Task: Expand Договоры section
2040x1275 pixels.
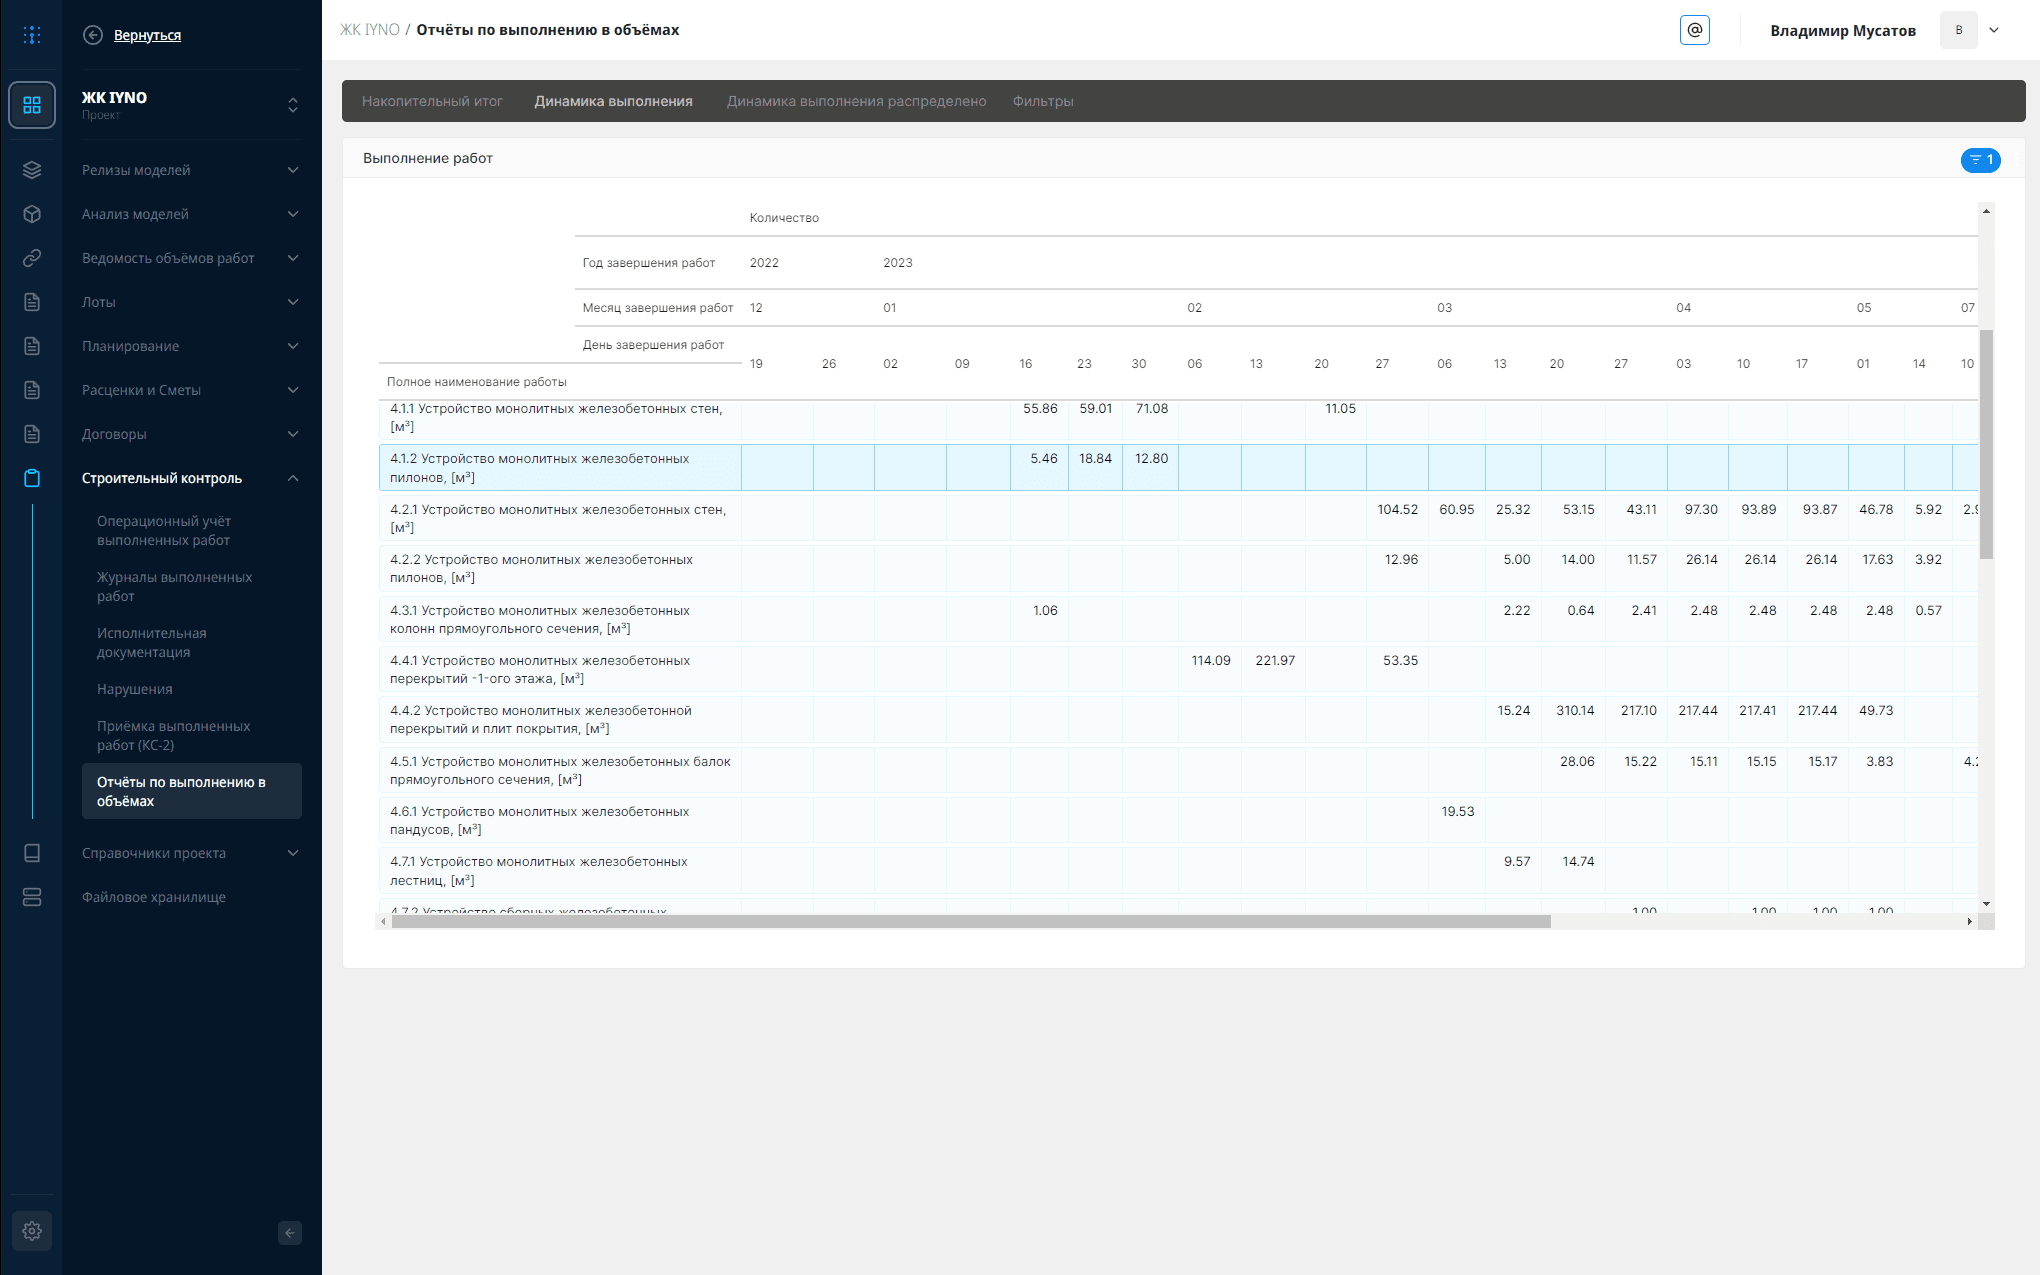Action: coord(293,434)
